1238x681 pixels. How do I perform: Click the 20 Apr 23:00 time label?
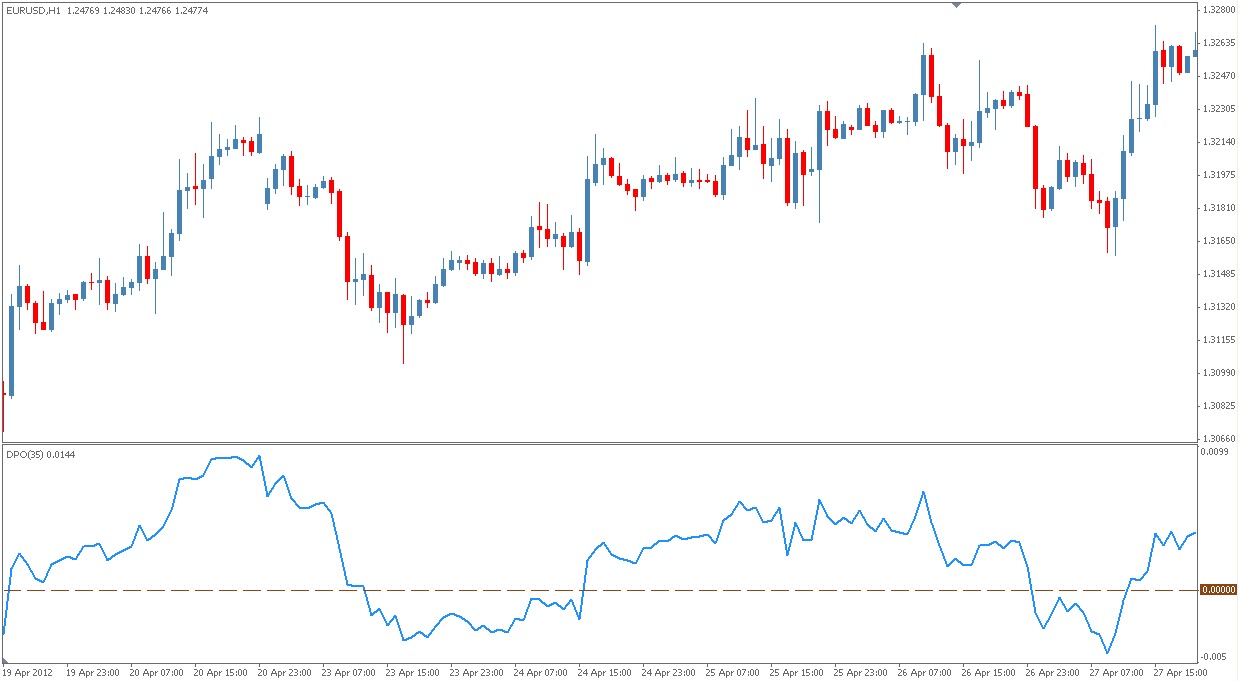tap(283, 673)
